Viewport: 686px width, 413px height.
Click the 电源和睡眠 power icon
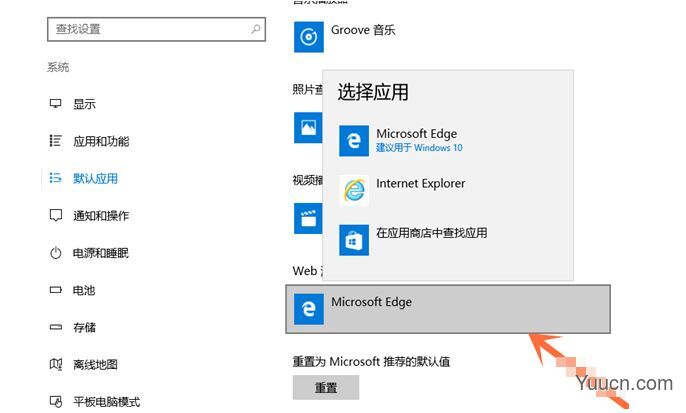(56, 252)
